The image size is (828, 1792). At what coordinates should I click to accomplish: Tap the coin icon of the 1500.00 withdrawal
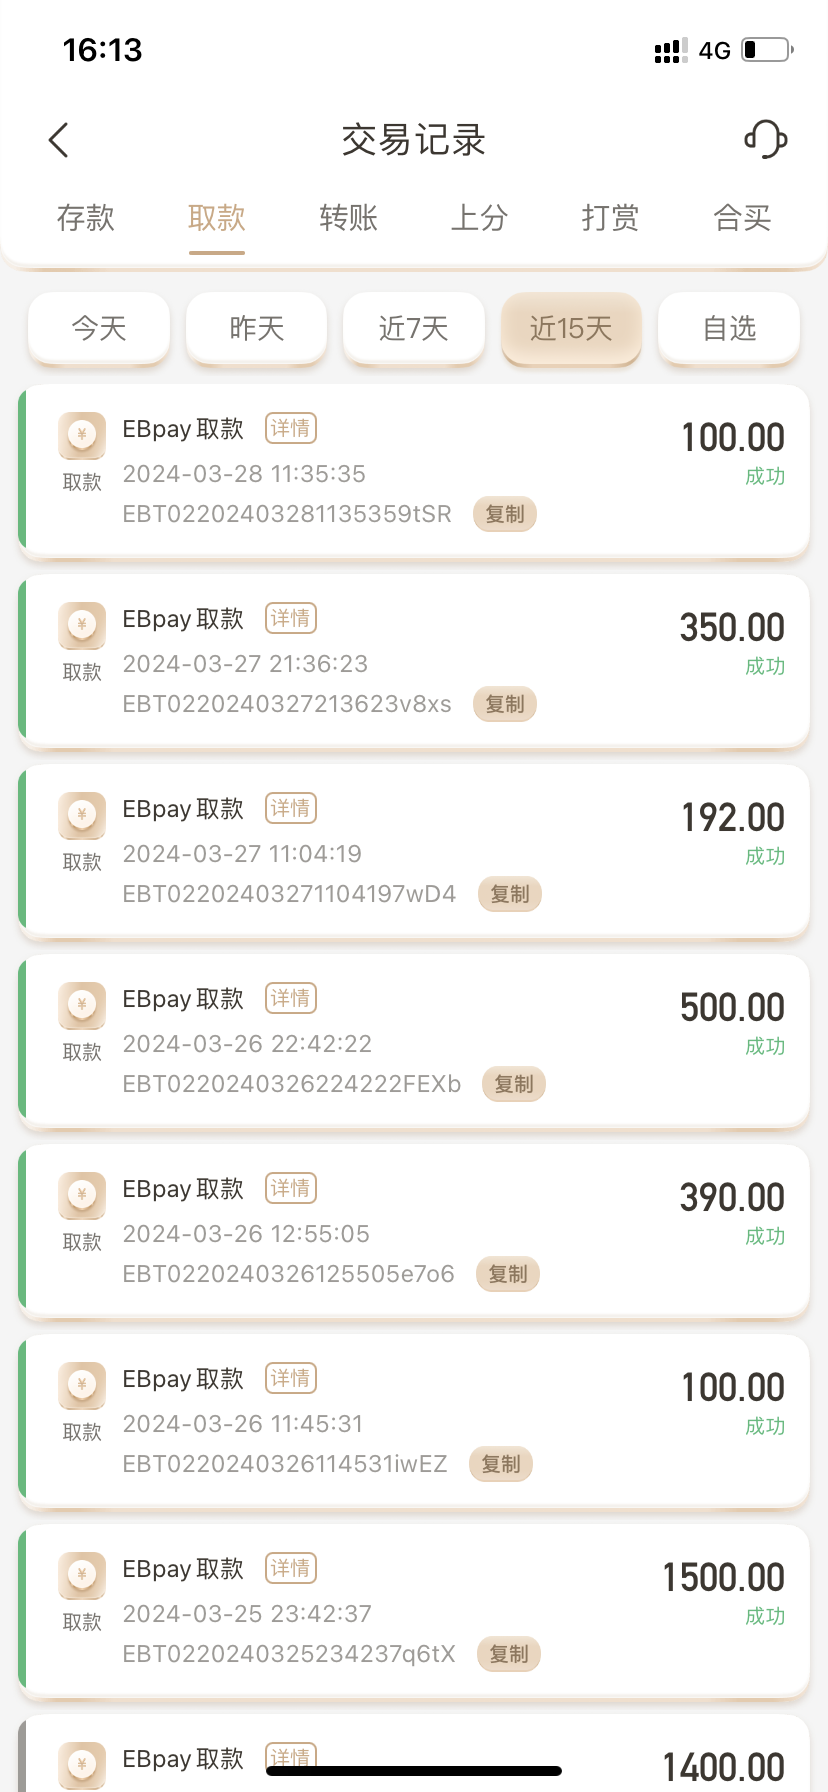tap(82, 1575)
